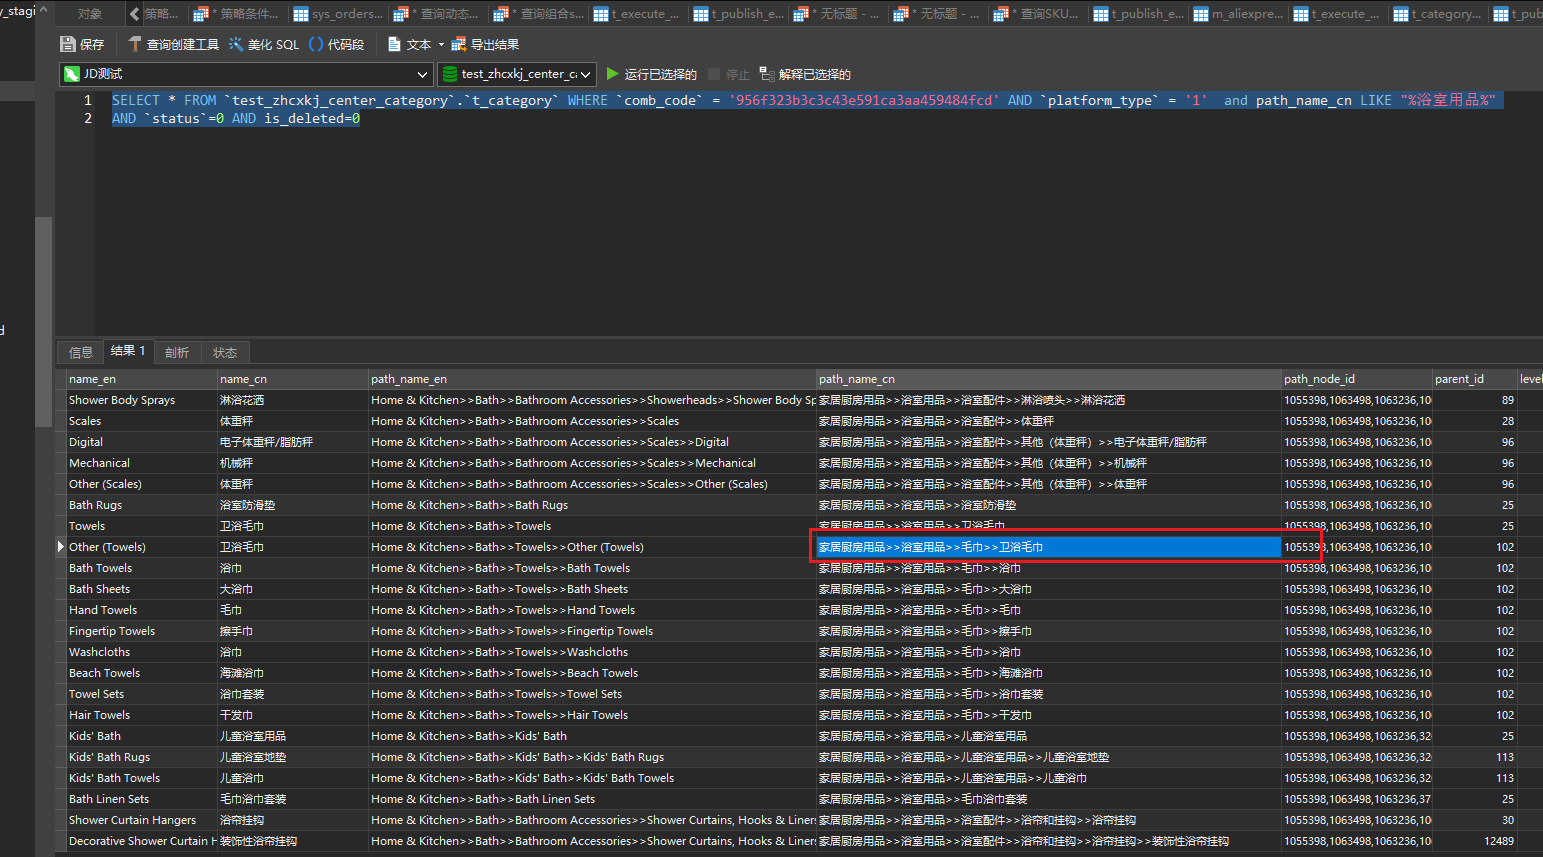Viewport: 1543px width, 857px height.
Task: Switch to the m_aliexpre table tab
Action: click(1240, 14)
